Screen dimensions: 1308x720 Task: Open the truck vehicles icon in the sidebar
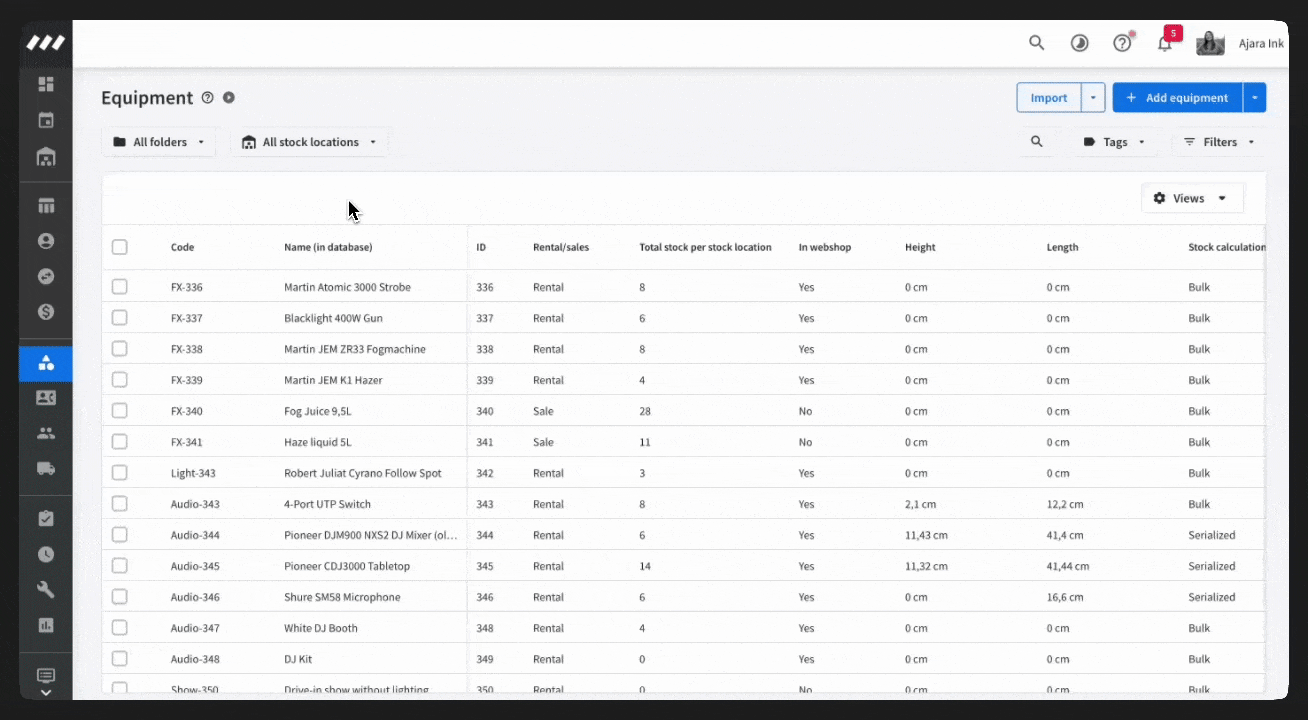pos(46,468)
